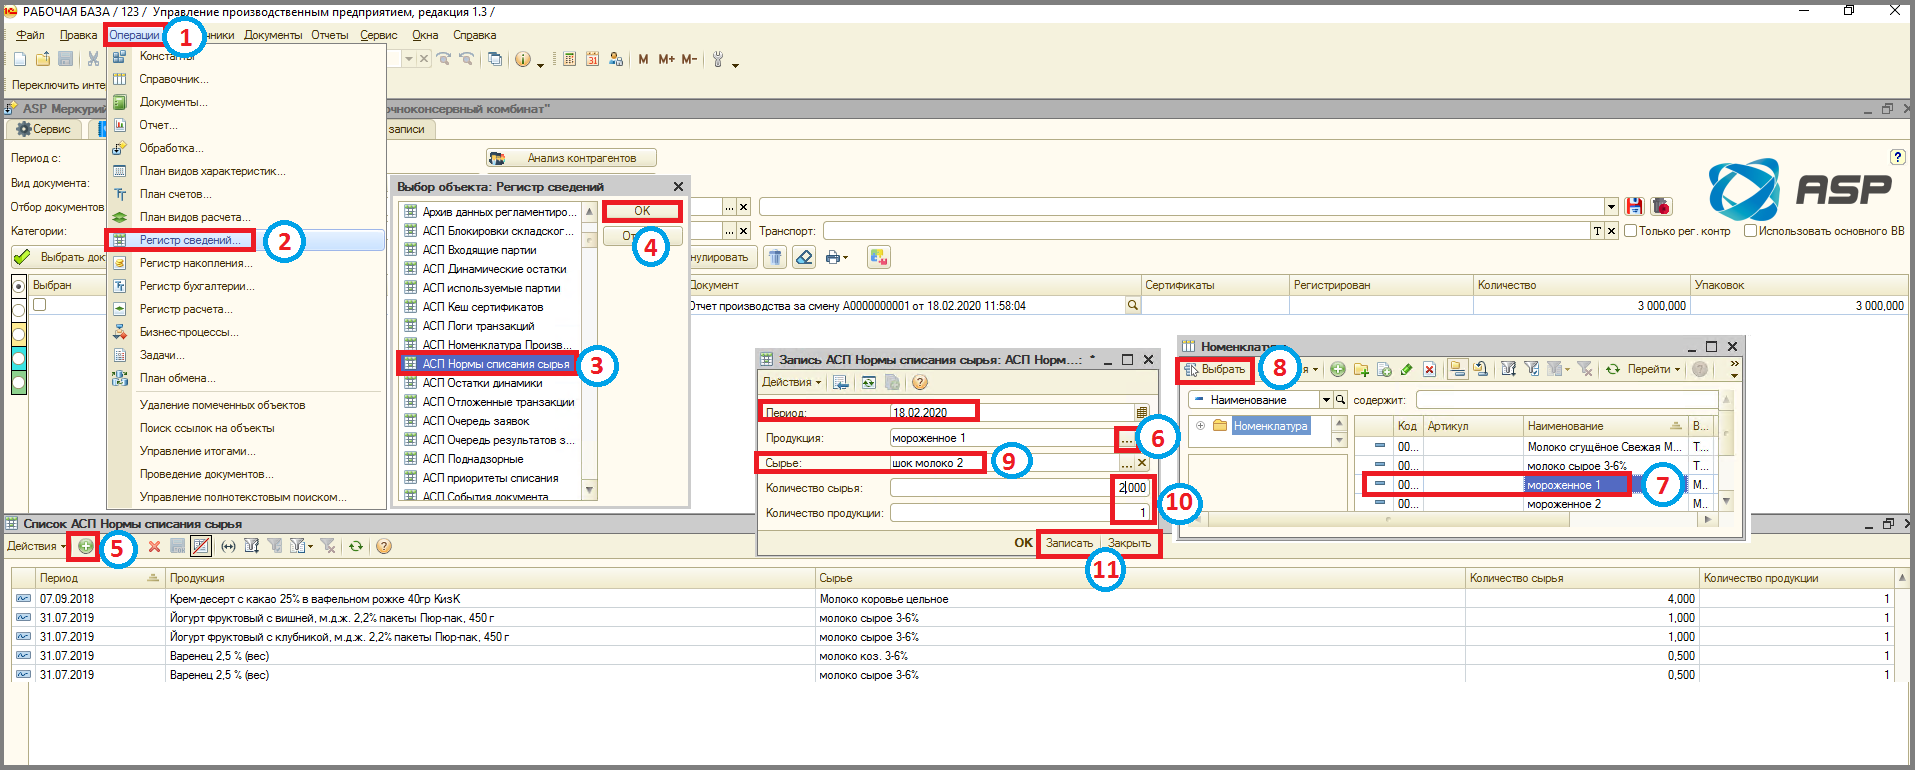Click the M- memory button in main toolbar

pos(689,59)
